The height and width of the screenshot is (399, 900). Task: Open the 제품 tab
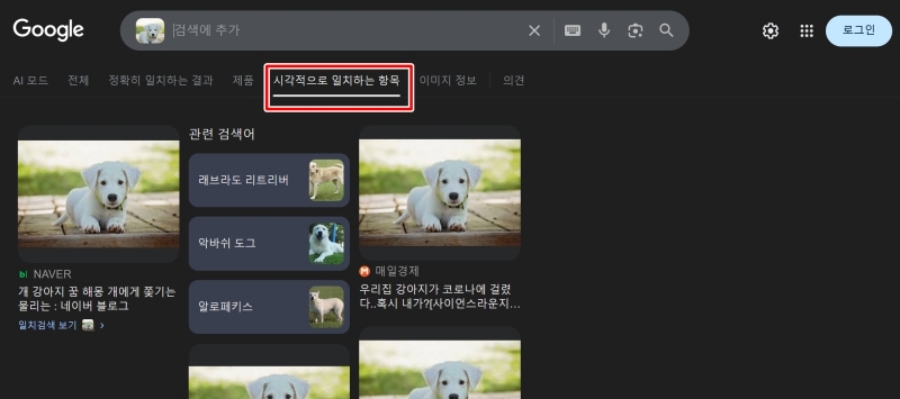[243, 80]
